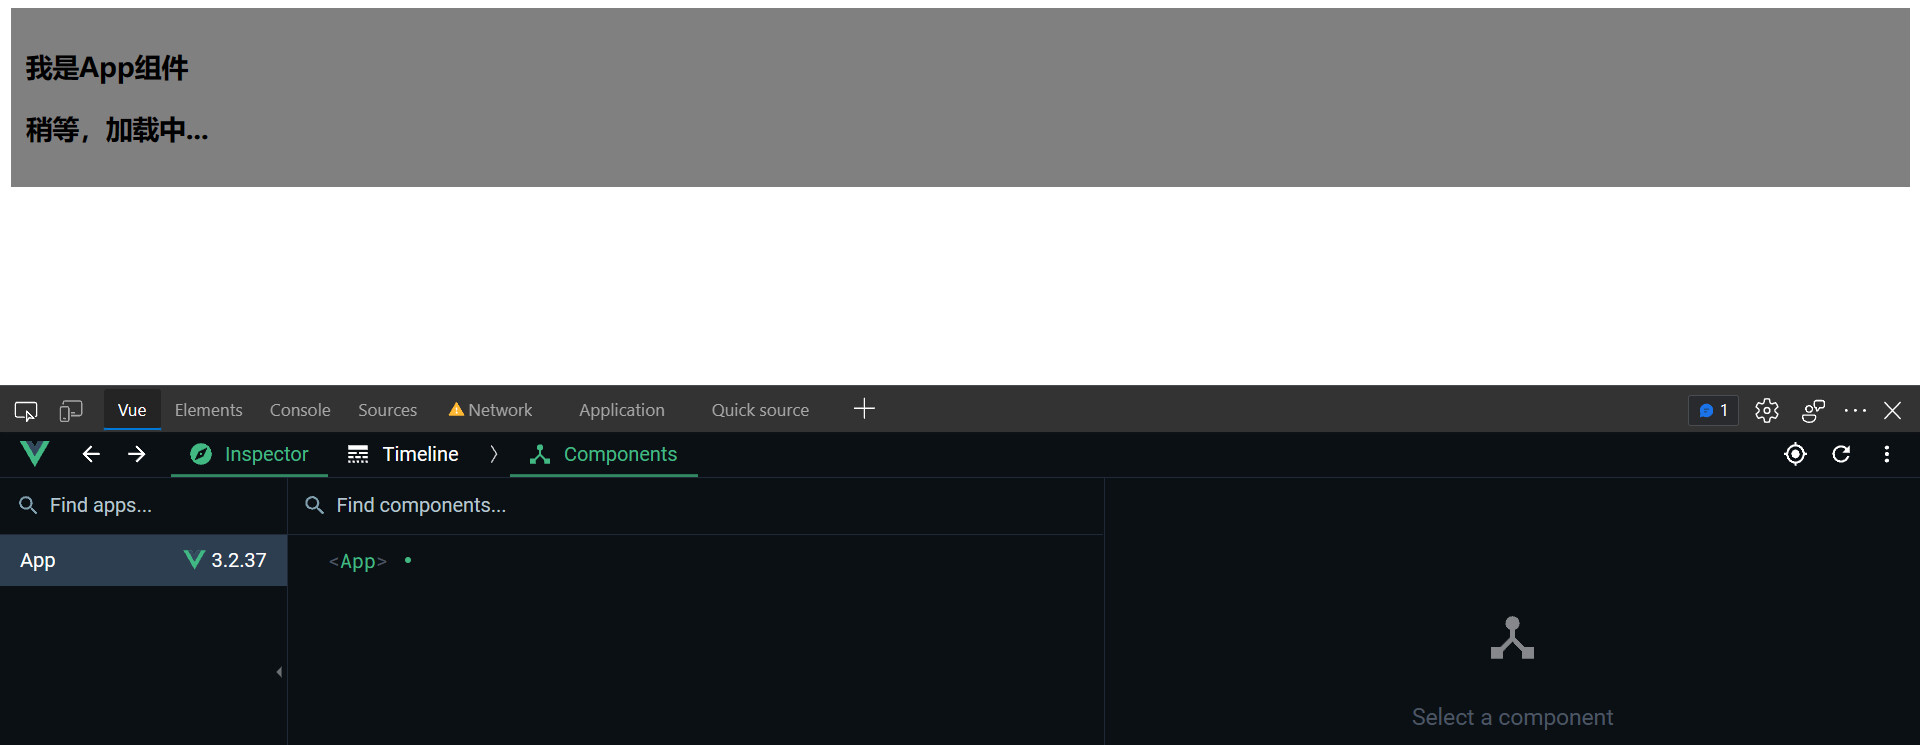Open the Quick source tab

(x=760, y=410)
